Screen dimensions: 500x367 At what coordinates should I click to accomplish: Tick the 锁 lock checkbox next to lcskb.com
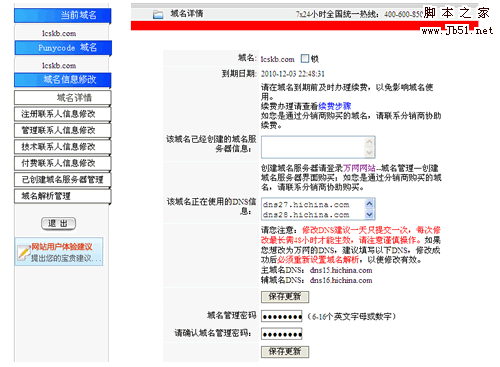point(305,59)
